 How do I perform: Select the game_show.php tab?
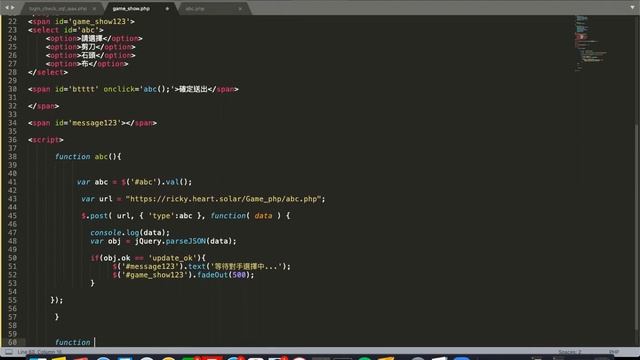pos(131,9)
